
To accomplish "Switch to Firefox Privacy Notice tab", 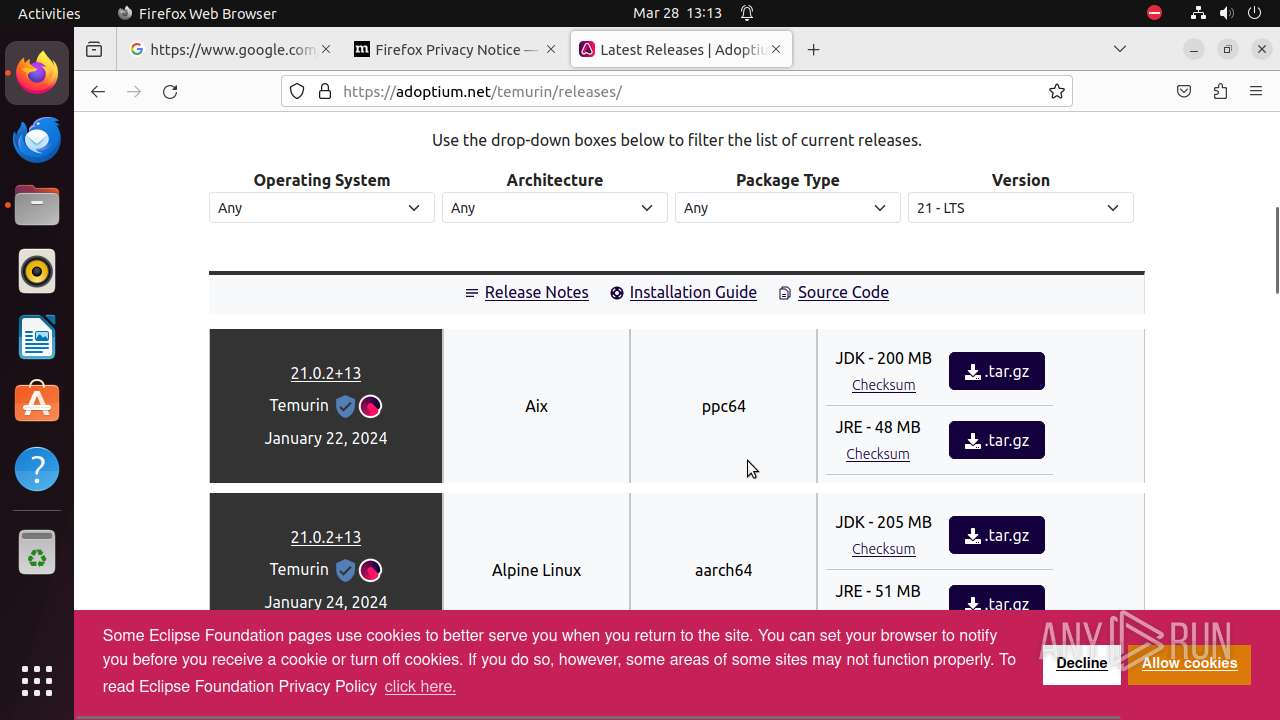I will tap(456, 49).
